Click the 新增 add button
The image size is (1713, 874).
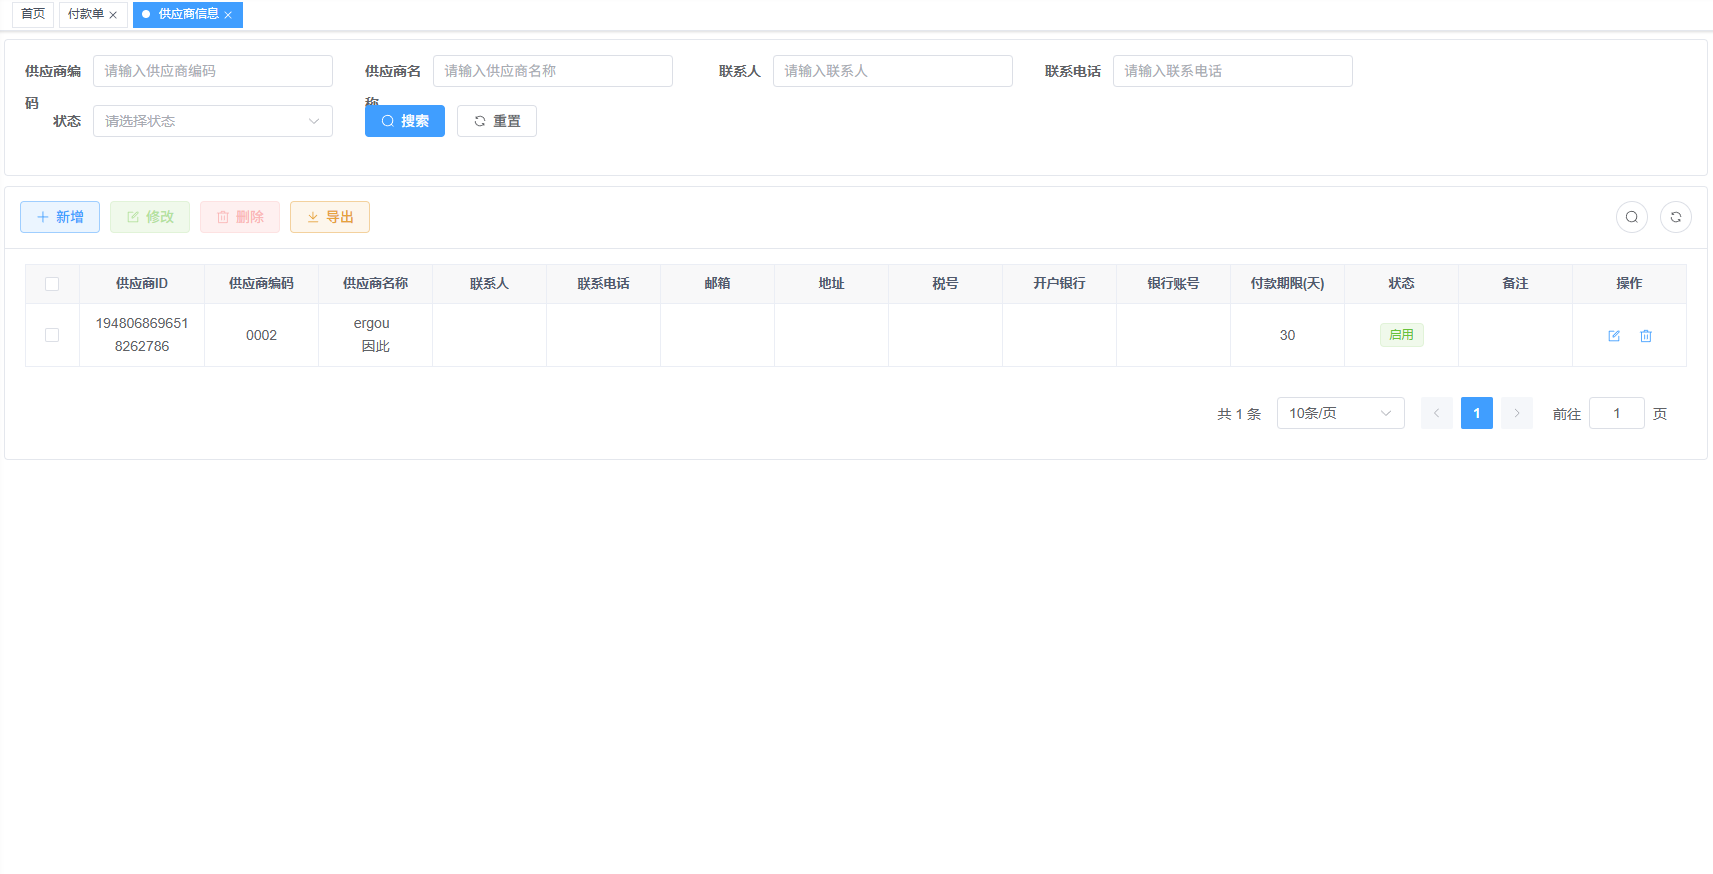(x=60, y=217)
